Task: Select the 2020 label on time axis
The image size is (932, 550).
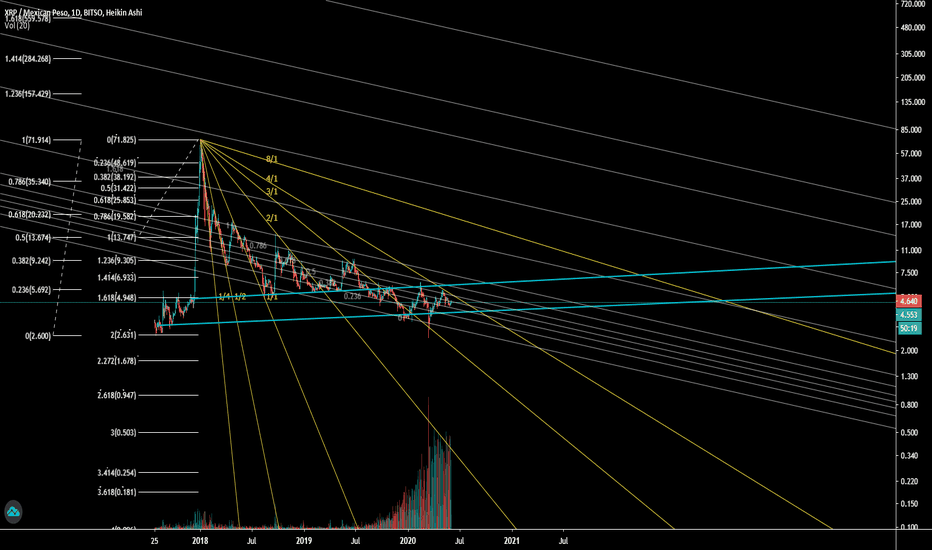Action: pyautogui.click(x=408, y=541)
